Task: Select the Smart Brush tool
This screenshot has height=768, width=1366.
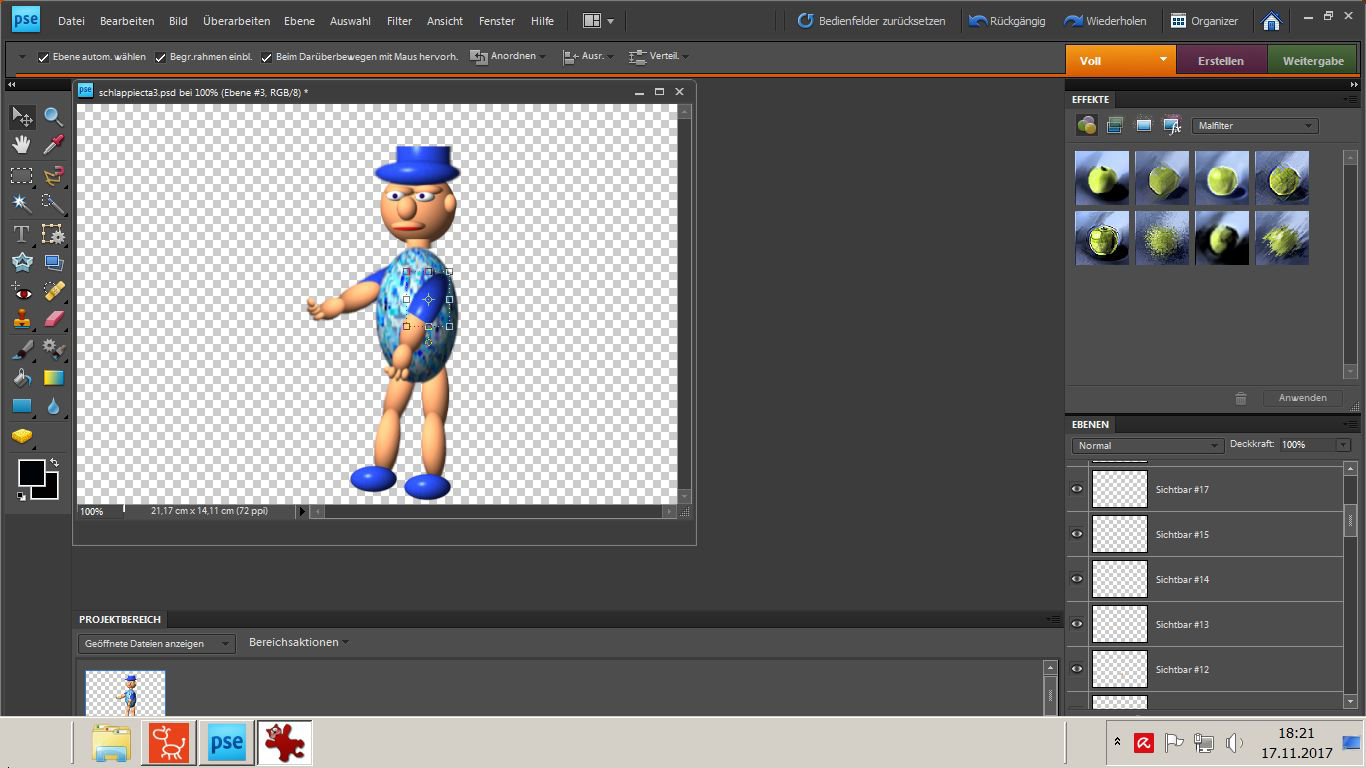Action: click(x=54, y=350)
